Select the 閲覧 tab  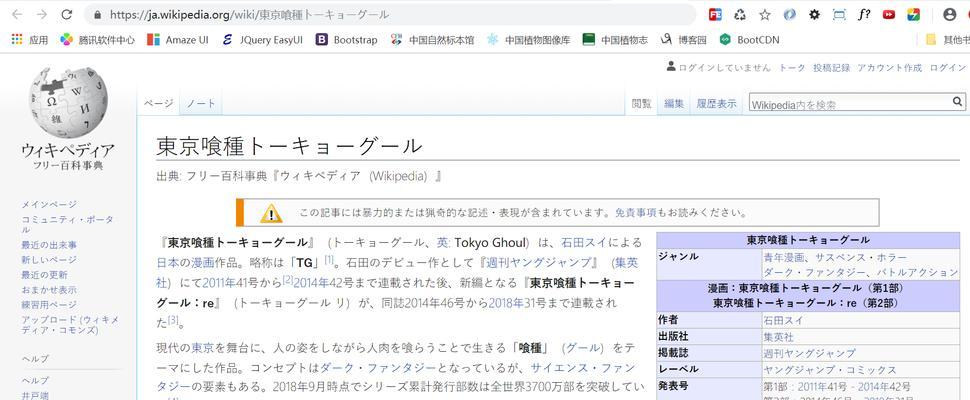(x=642, y=103)
